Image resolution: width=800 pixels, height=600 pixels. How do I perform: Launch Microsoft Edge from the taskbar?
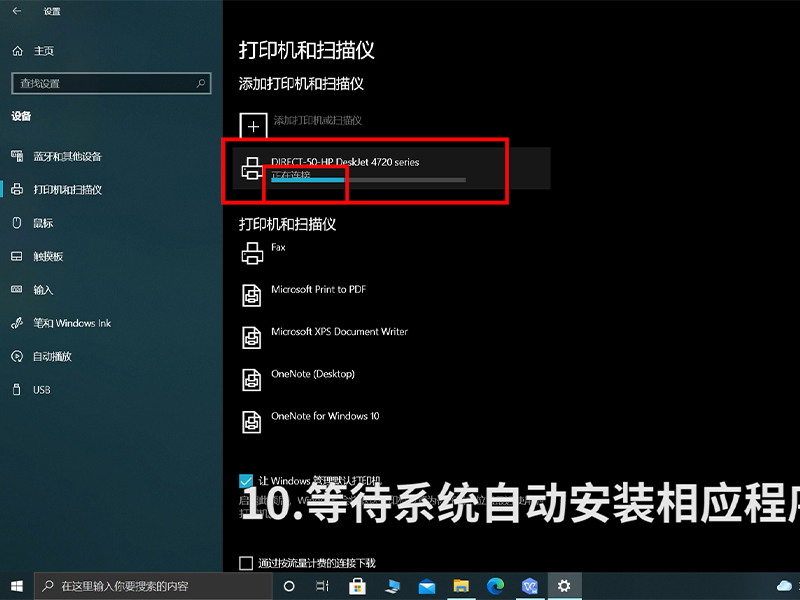click(495, 586)
